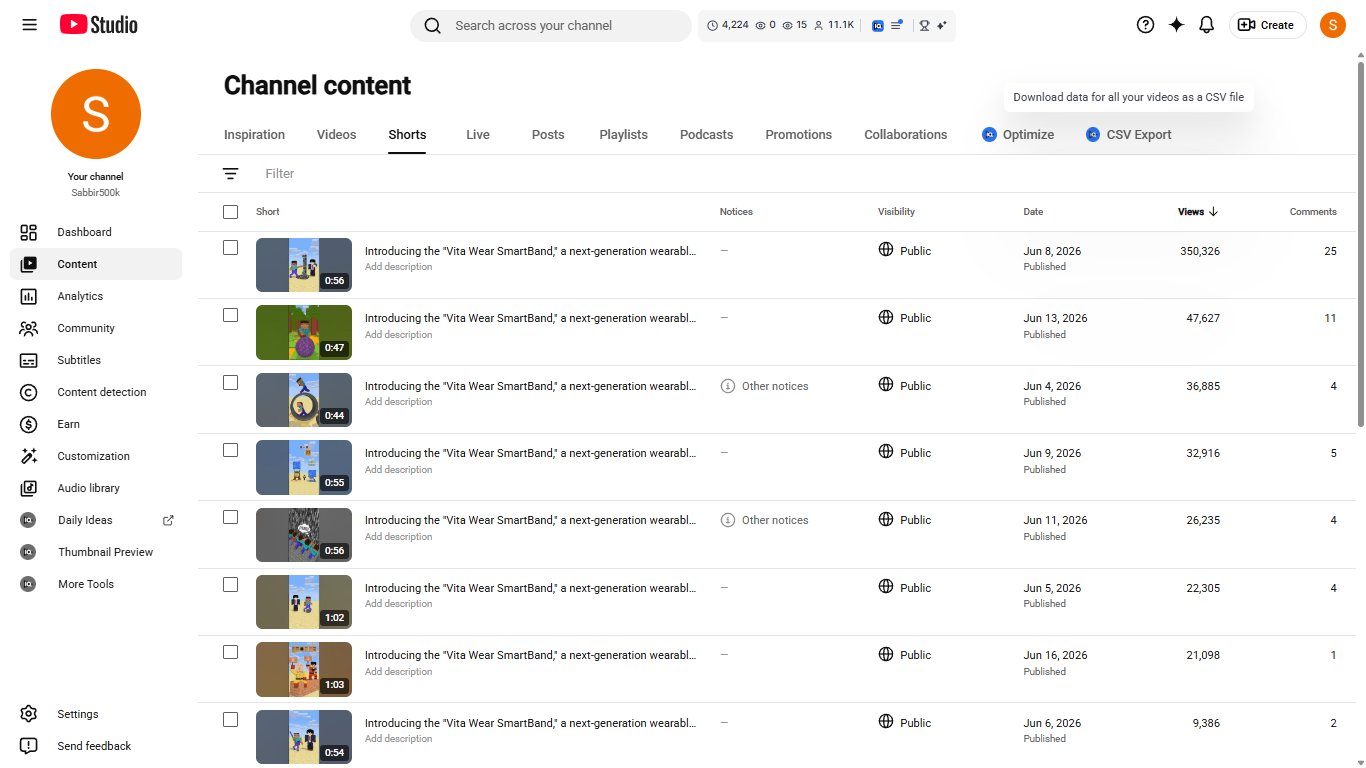This screenshot has width=1366, height=768.
Task: Open Settings in the sidebar
Action: 96,714
